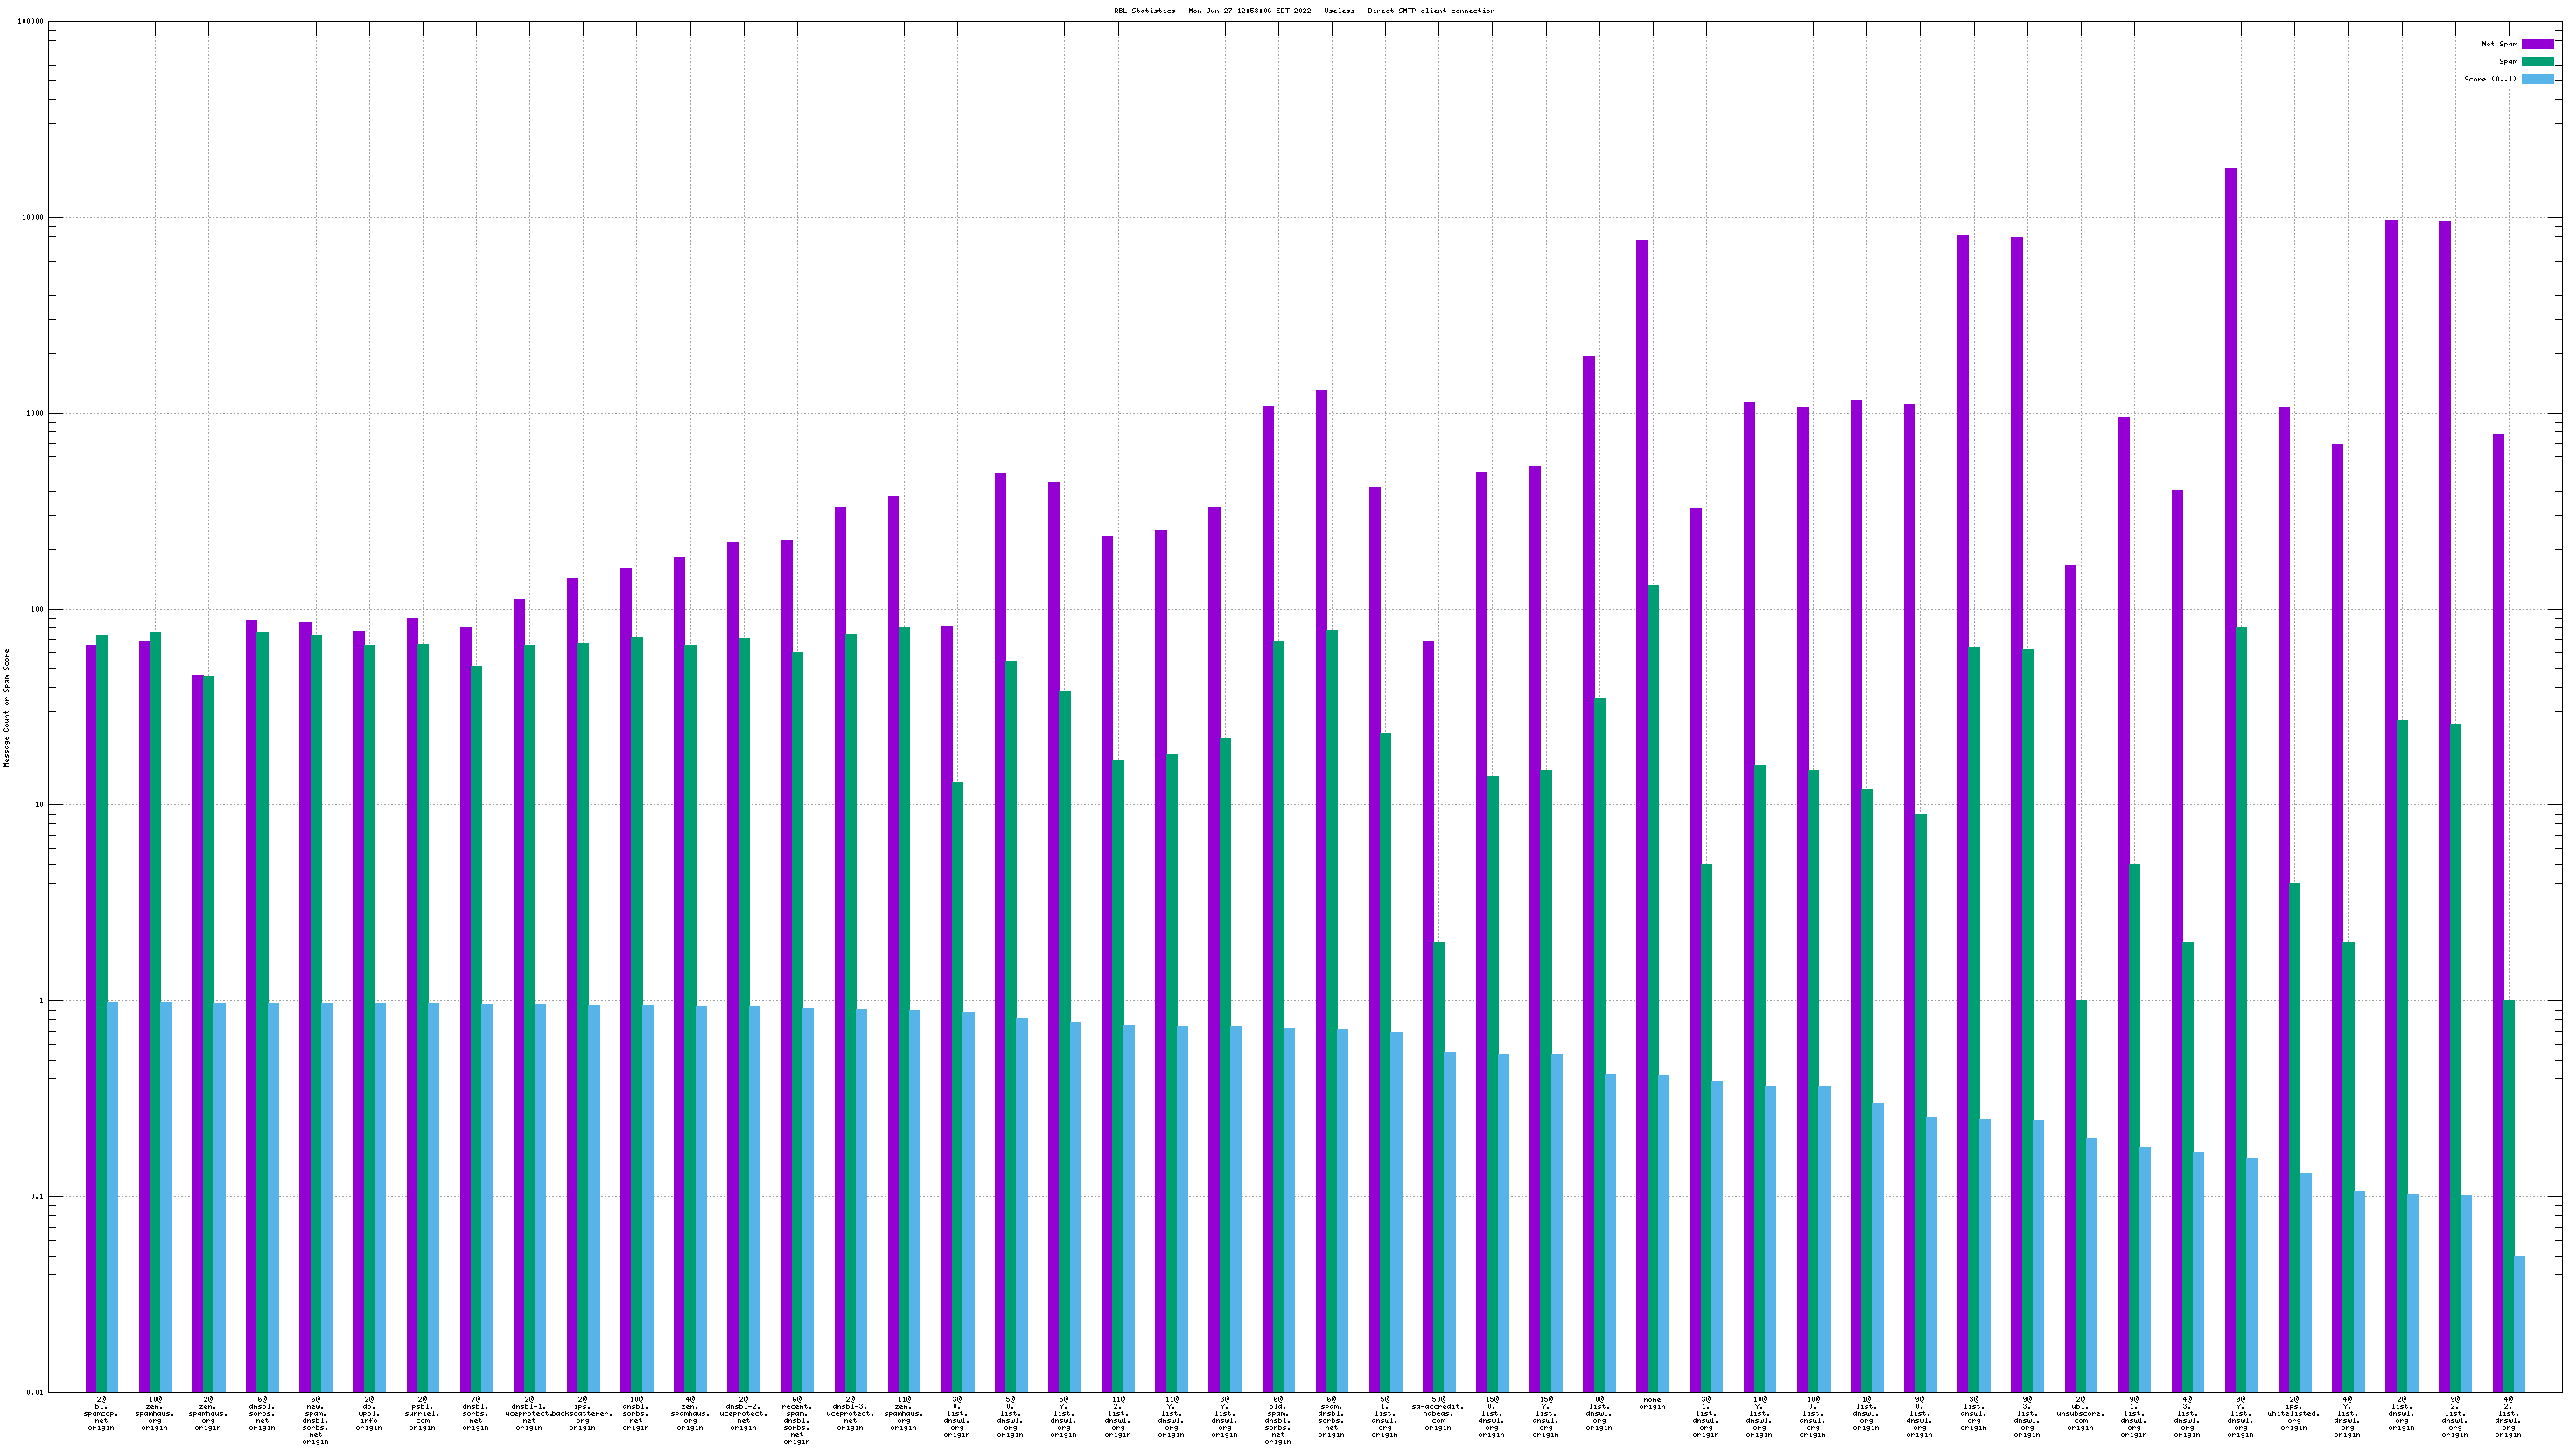
Task: Click the 0.01 y-axis tick label
Action: (35, 1392)
